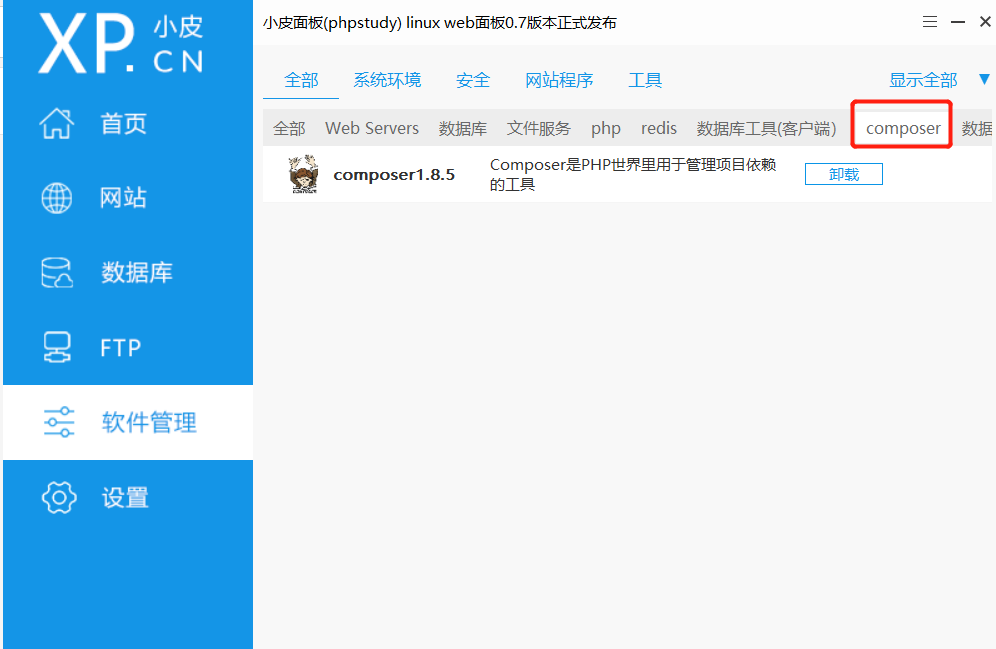The image size is (996, 649).
Task: Open the 设置 settings panel
Action: 122,497
